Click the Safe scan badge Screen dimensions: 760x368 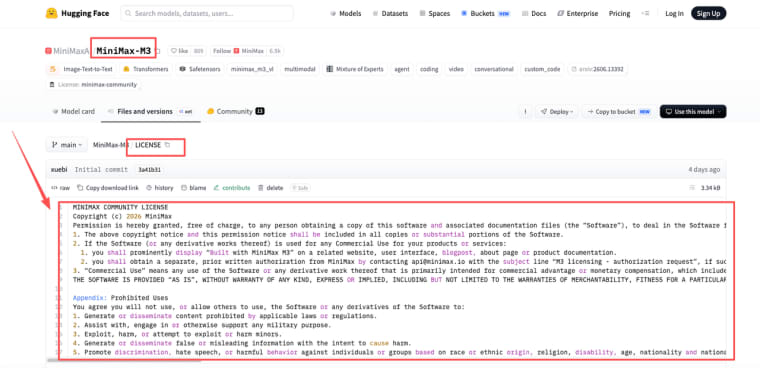(301, 188)
